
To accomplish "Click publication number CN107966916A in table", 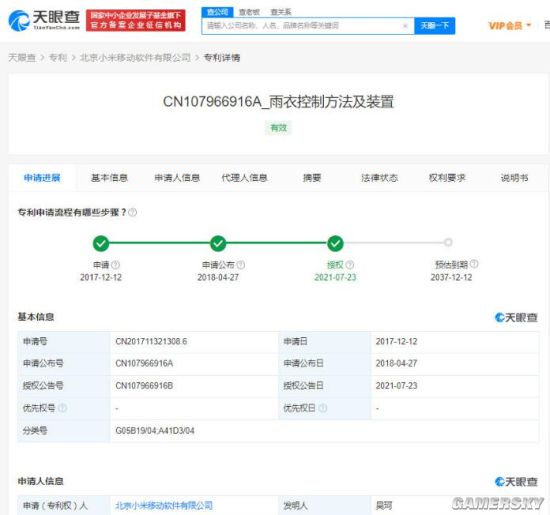I will tap(144, 363).
